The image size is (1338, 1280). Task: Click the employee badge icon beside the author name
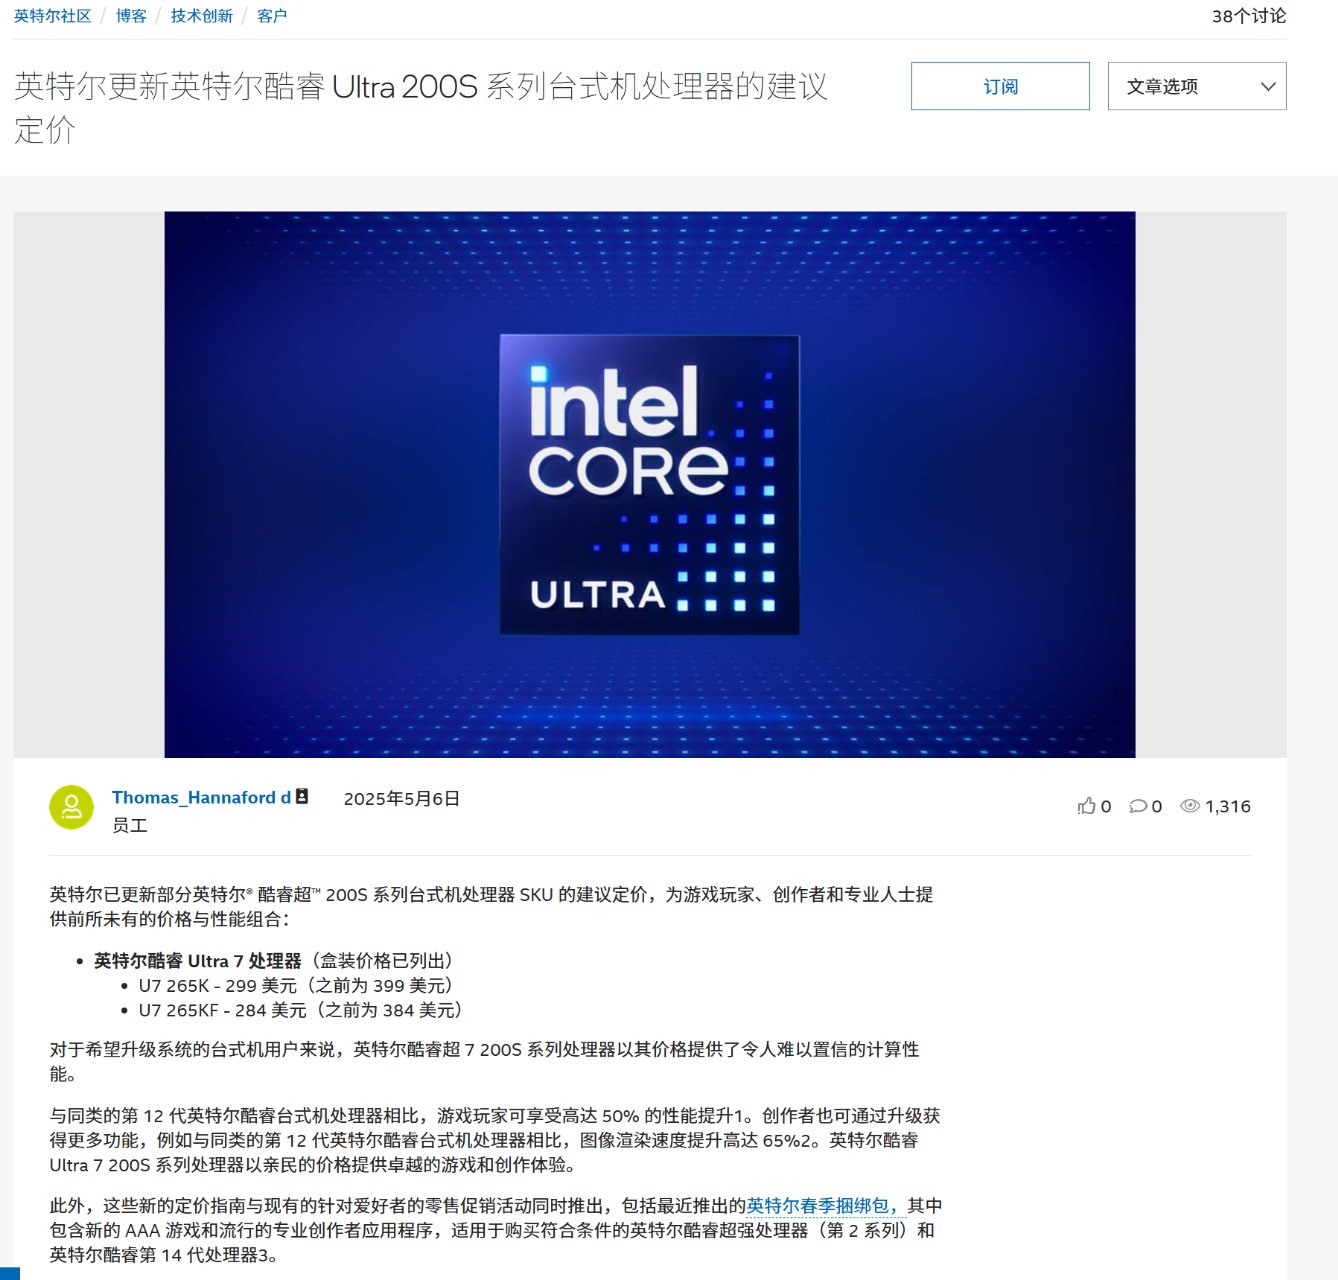(302, 796)
